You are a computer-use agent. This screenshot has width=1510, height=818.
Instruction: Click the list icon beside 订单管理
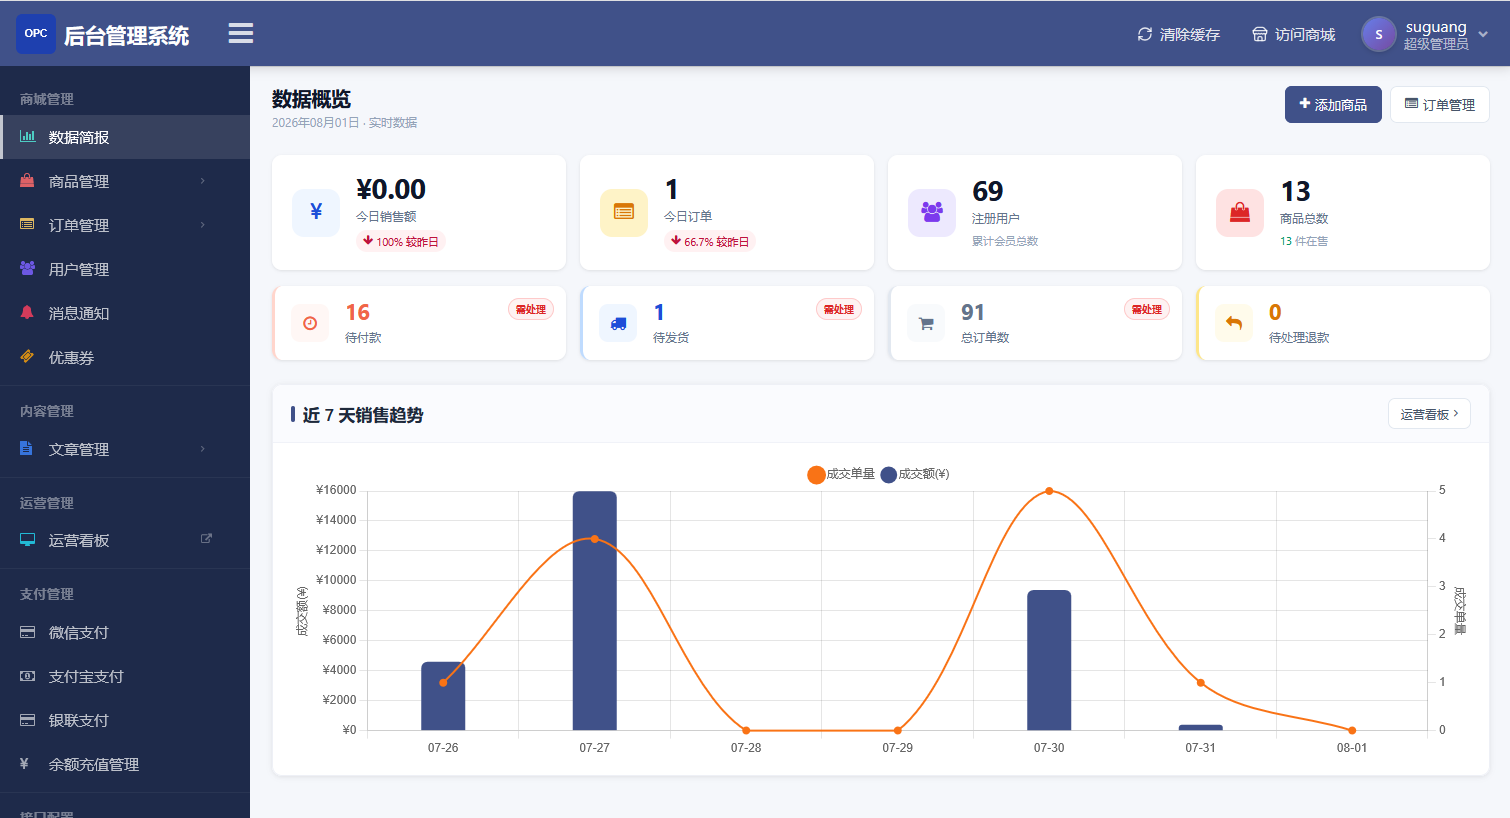click(x=28, y=225)
